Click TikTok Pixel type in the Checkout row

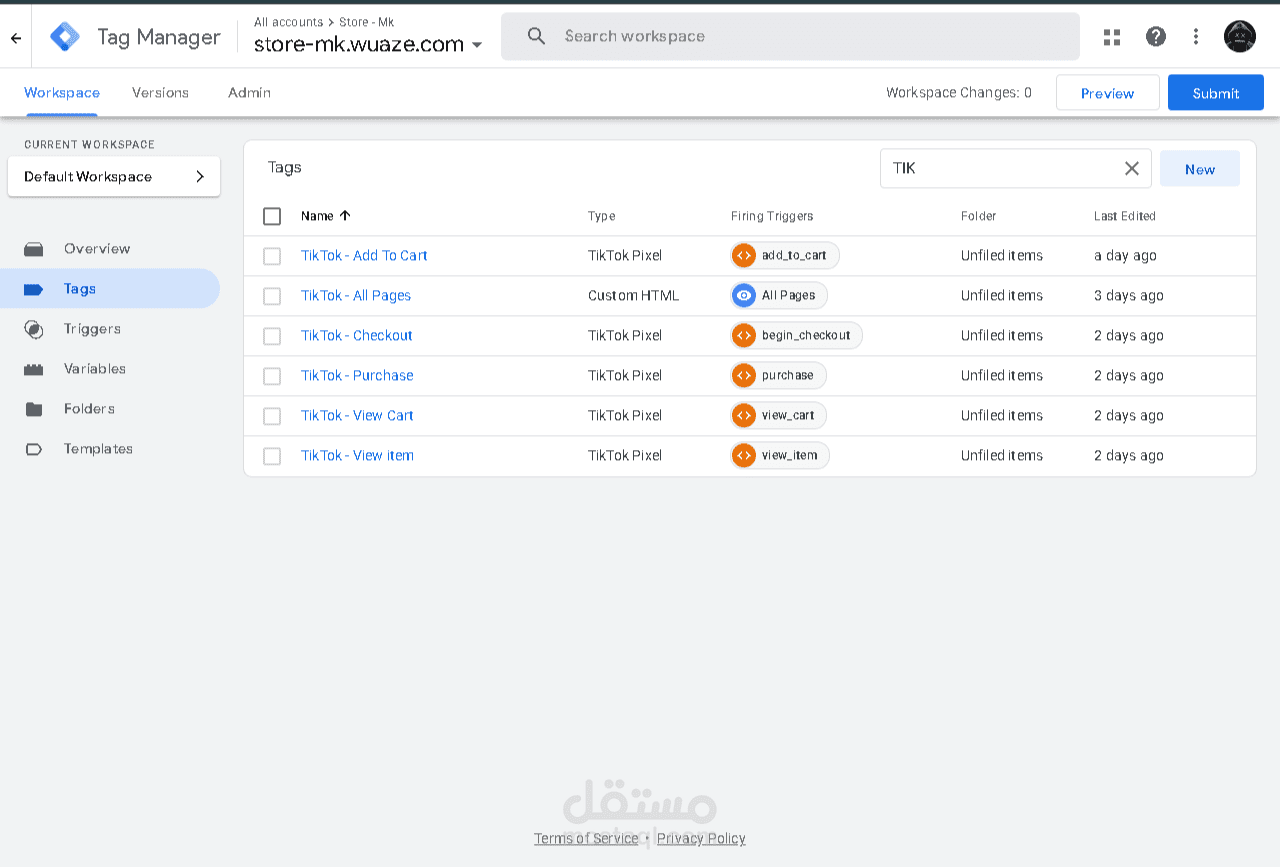[x=625, y=335]
